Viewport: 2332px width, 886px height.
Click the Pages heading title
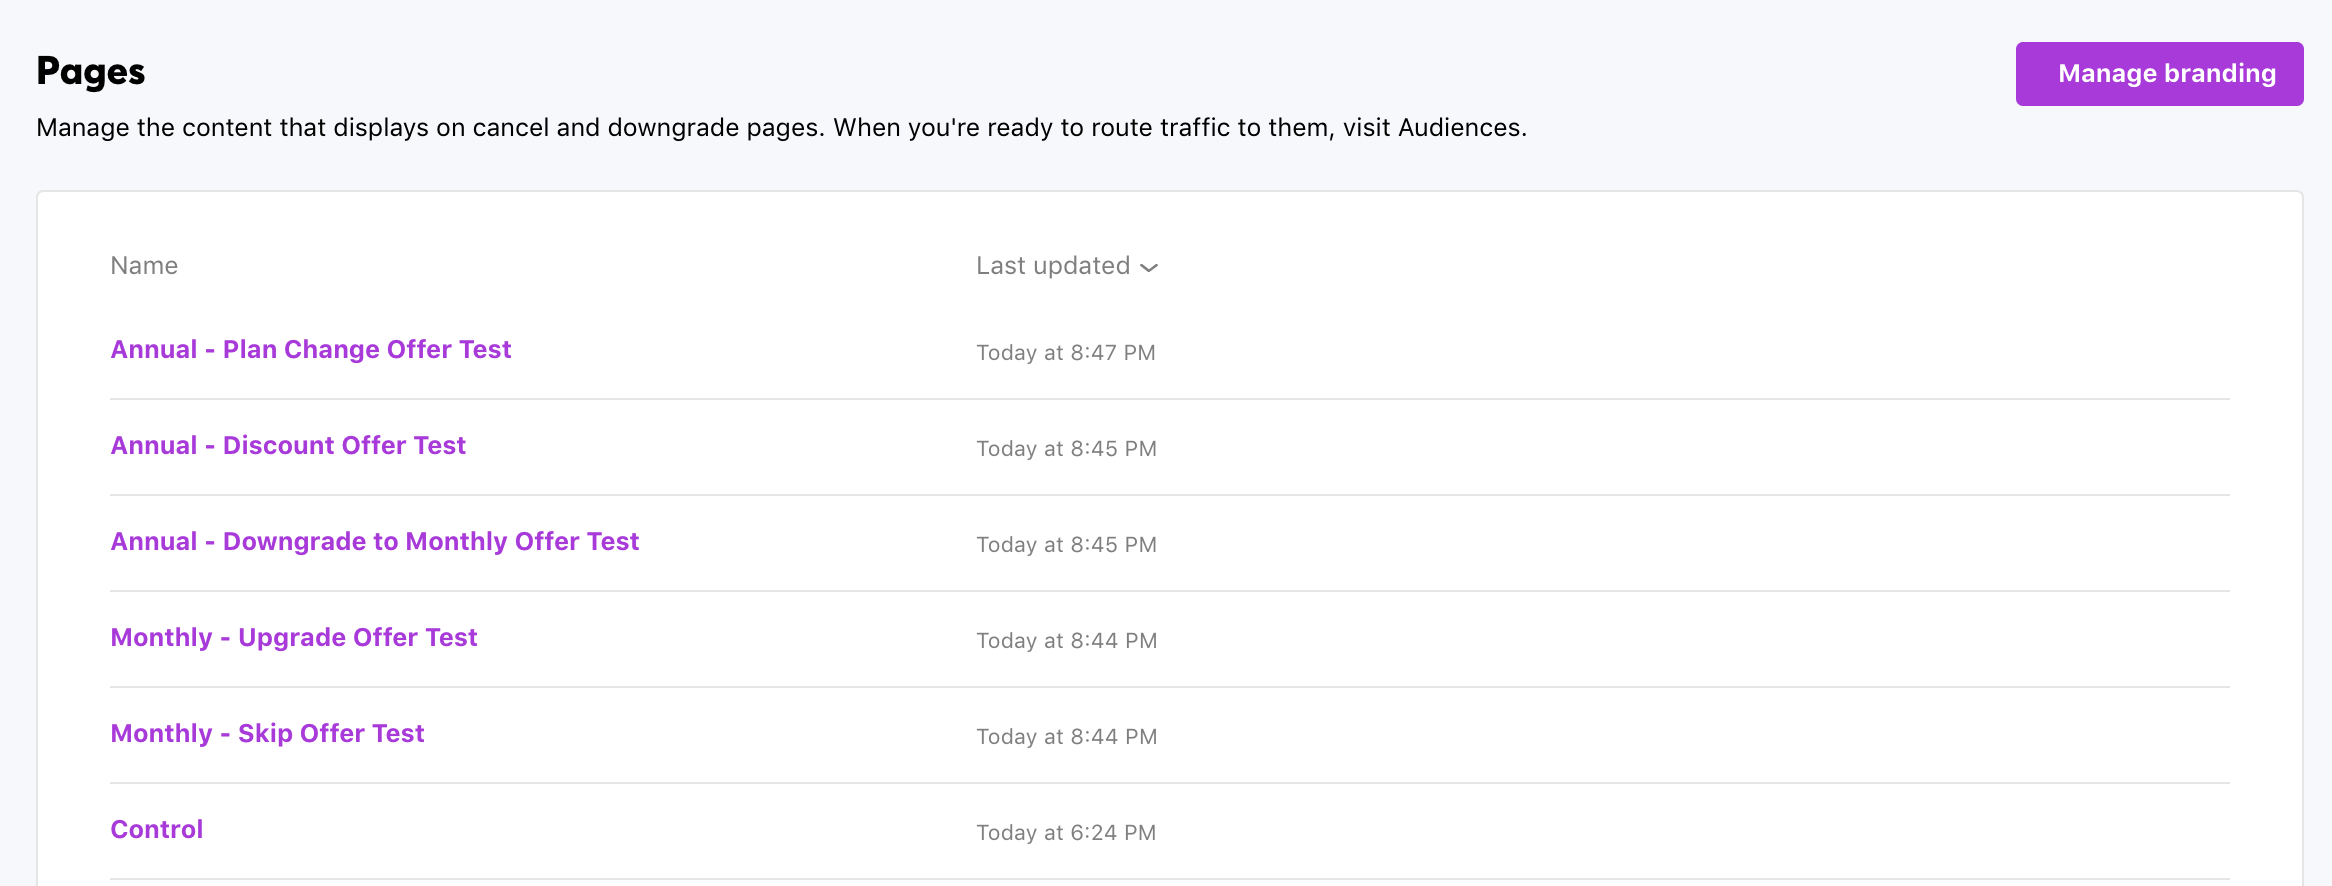pyautogui.click(x=91, y=72)
